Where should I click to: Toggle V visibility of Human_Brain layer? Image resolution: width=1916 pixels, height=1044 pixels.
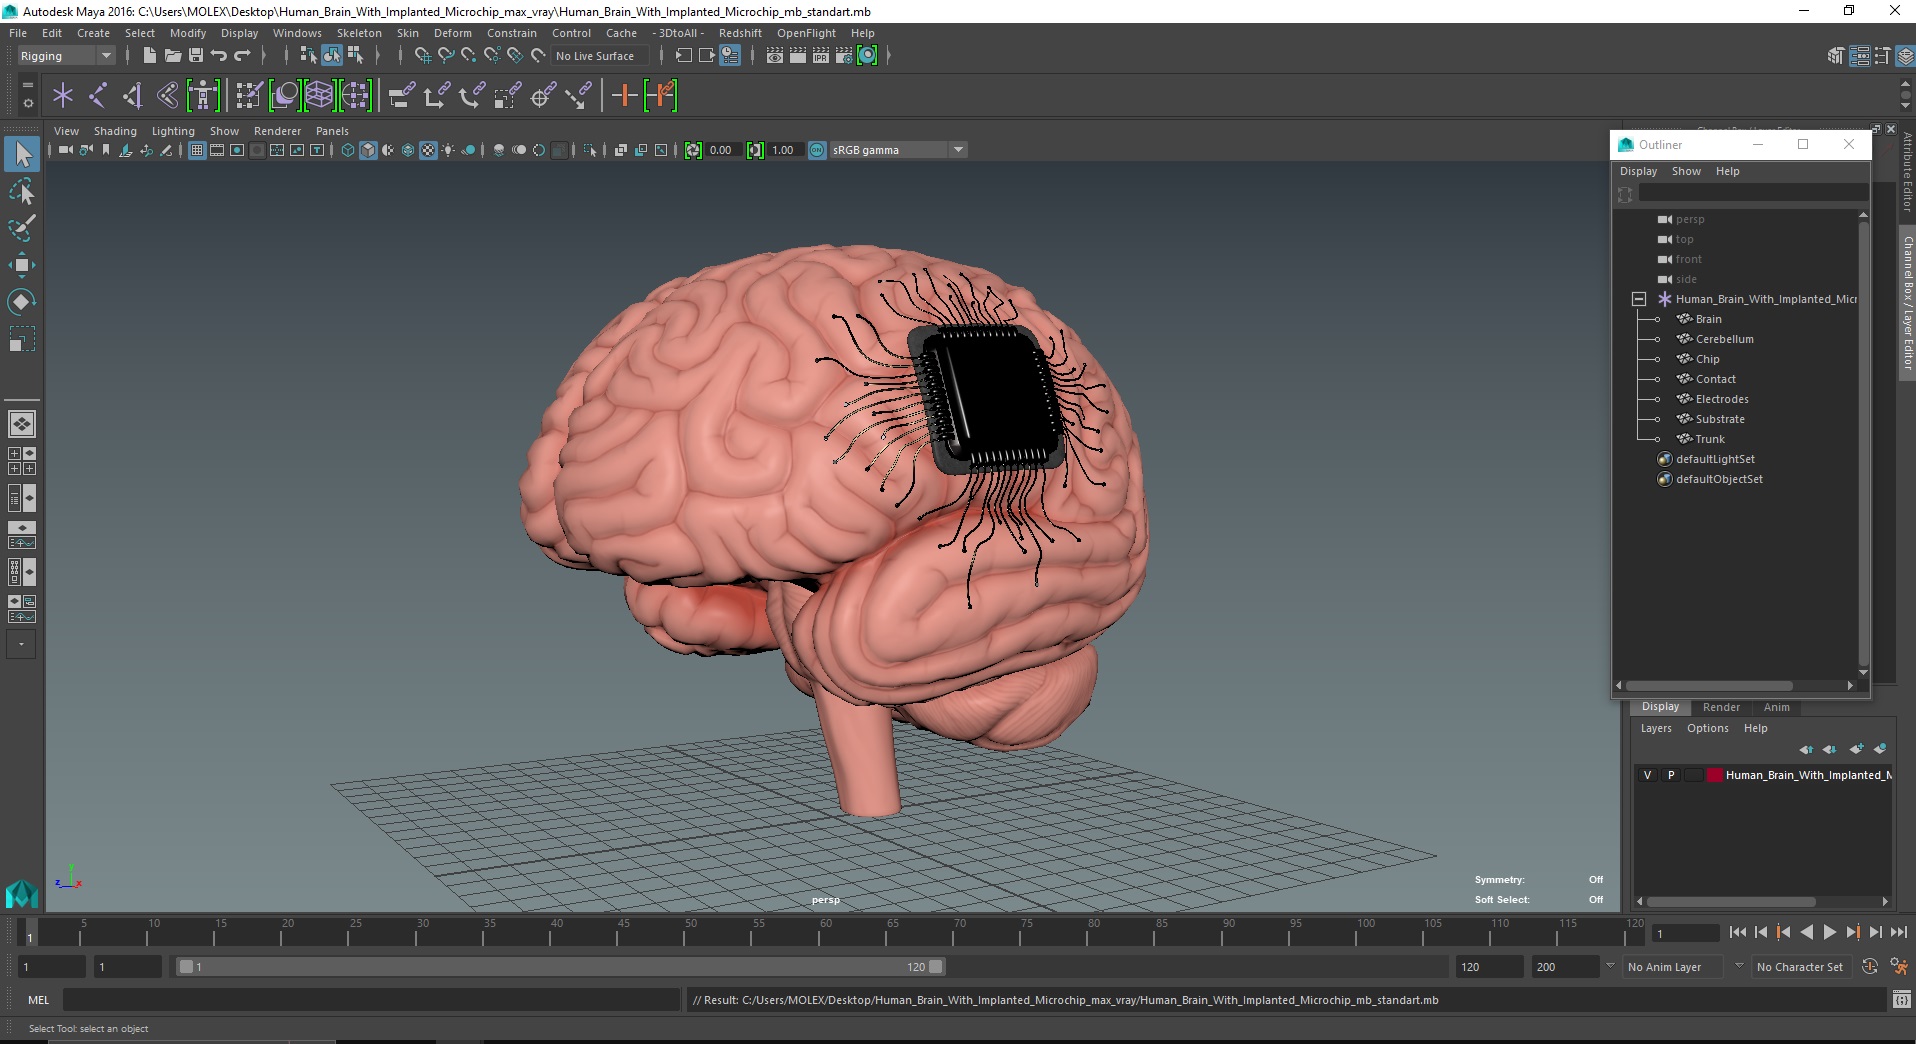tap(1647, 775)
